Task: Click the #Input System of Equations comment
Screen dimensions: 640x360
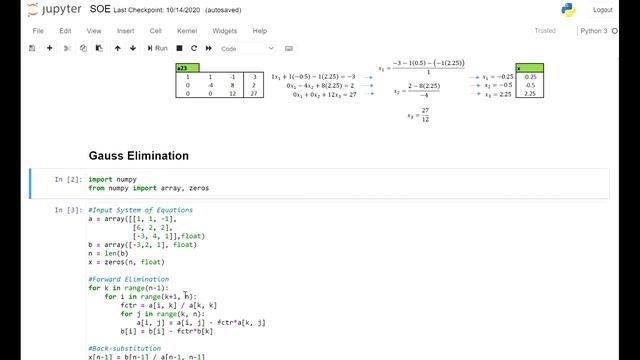Action: point(140,210)
